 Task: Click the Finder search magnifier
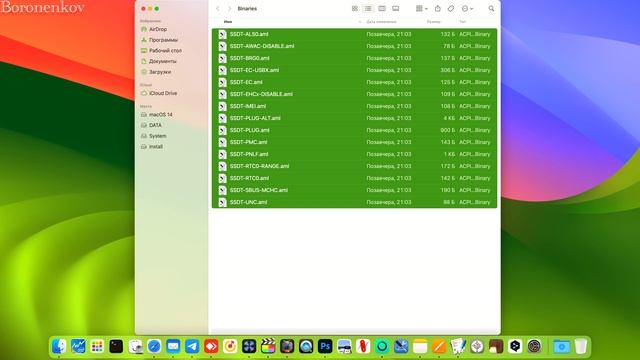click(x=491, y=9)
